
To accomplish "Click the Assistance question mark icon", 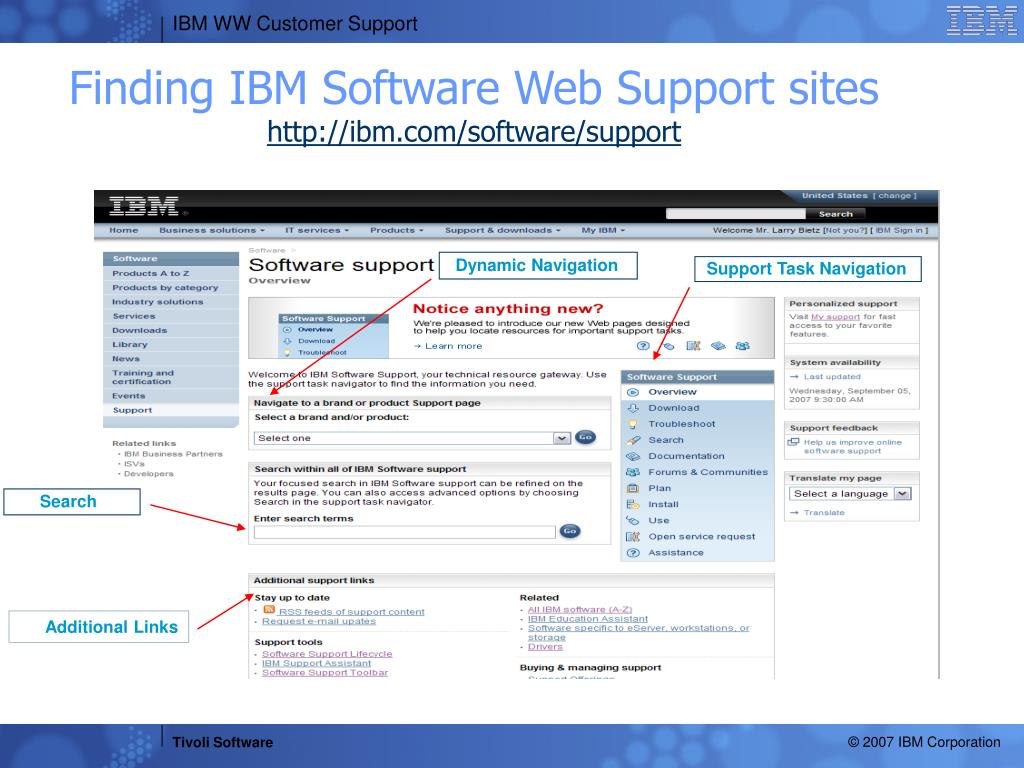I will [x=632, y=552].
